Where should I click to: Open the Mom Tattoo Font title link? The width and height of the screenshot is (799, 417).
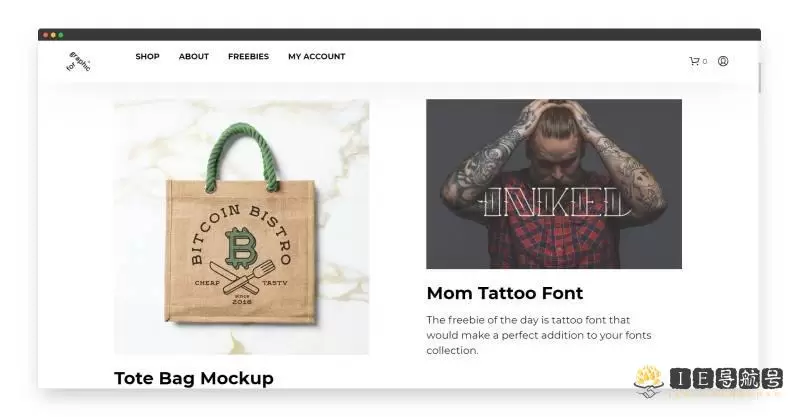tap(504, 293)
